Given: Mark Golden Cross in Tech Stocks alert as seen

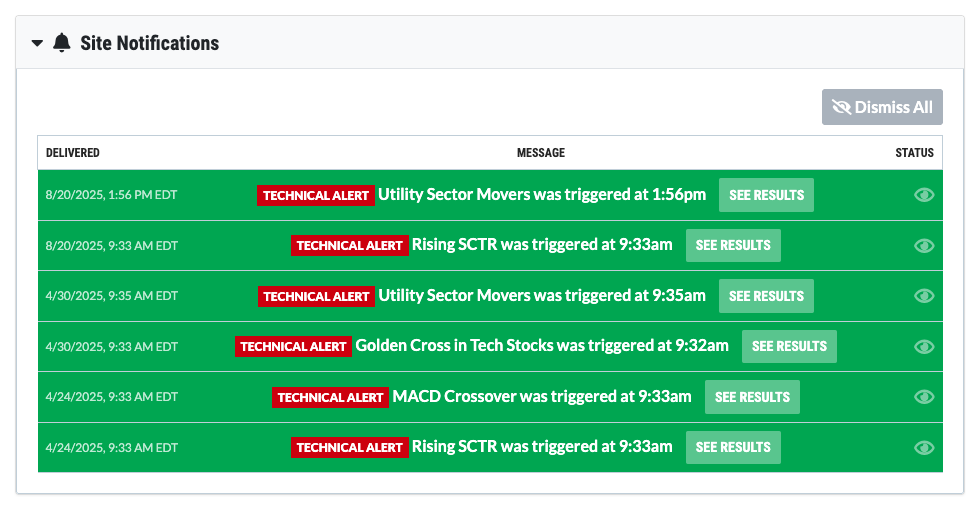Looking at the screenshot, I should (924, 346).
